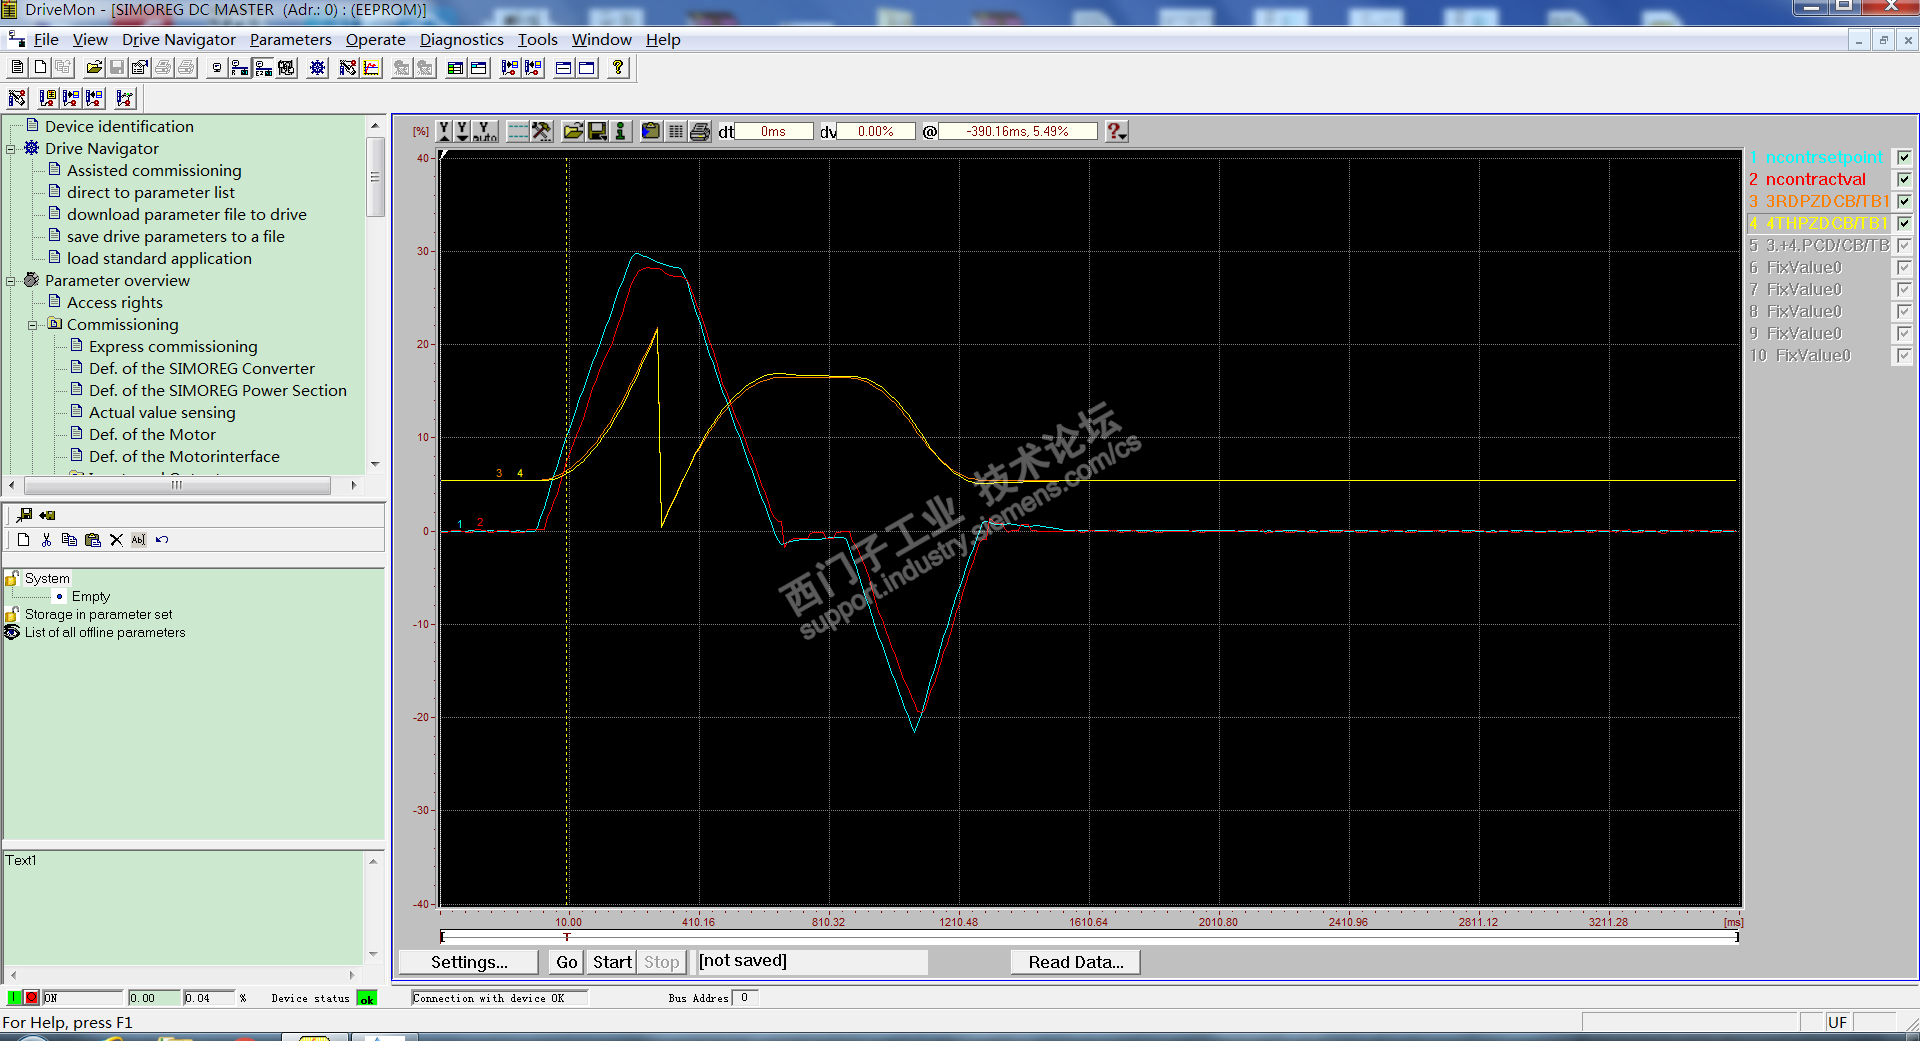Image resolution: width=1920 pixels, height=1041 pixels.
Task: Click the cursor position value field
Action: pos(1018,131)
